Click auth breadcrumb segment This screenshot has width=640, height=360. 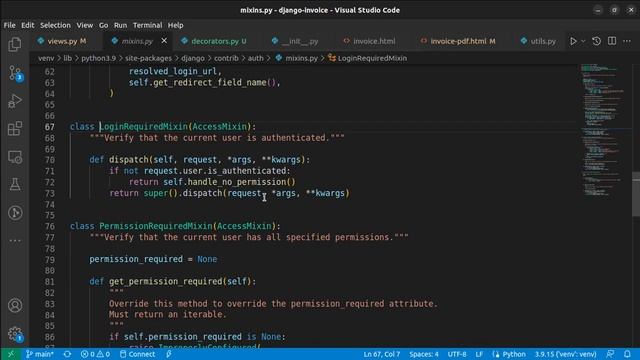coord(256,58)
